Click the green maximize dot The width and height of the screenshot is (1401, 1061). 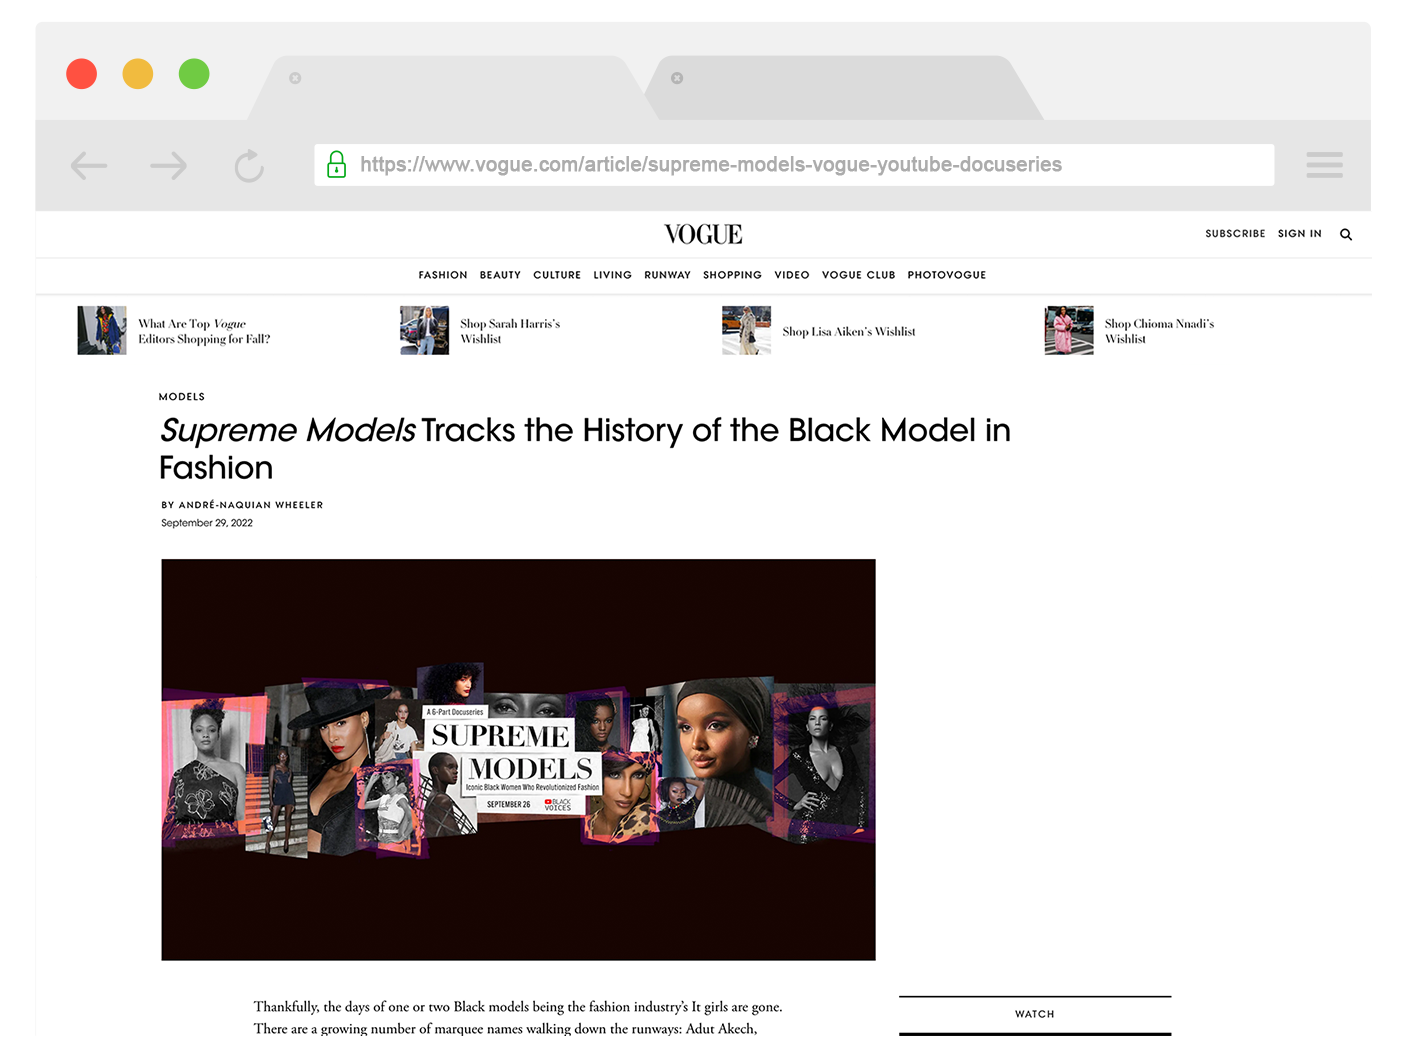194,74
